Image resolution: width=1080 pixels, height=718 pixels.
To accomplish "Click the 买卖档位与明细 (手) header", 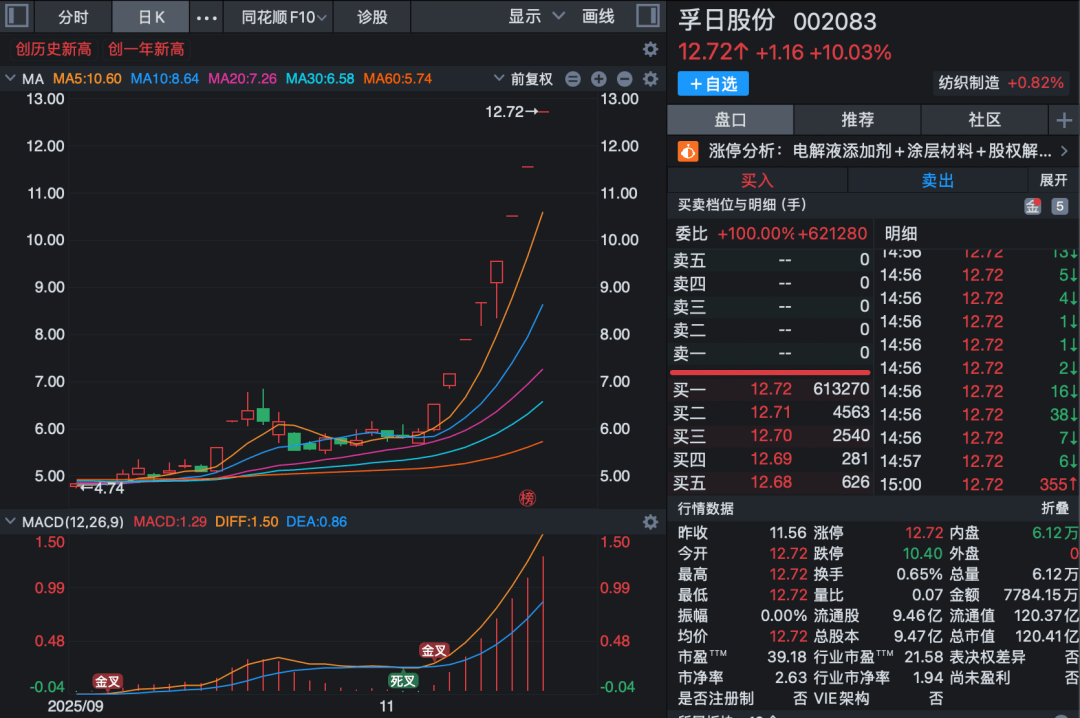I will coord(742,205).
